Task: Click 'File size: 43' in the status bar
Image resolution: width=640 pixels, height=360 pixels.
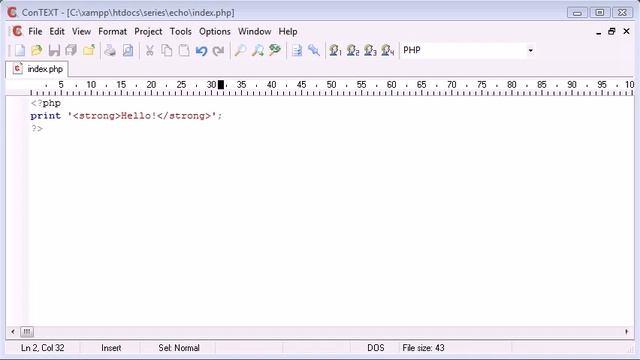Action: (423, 348)
